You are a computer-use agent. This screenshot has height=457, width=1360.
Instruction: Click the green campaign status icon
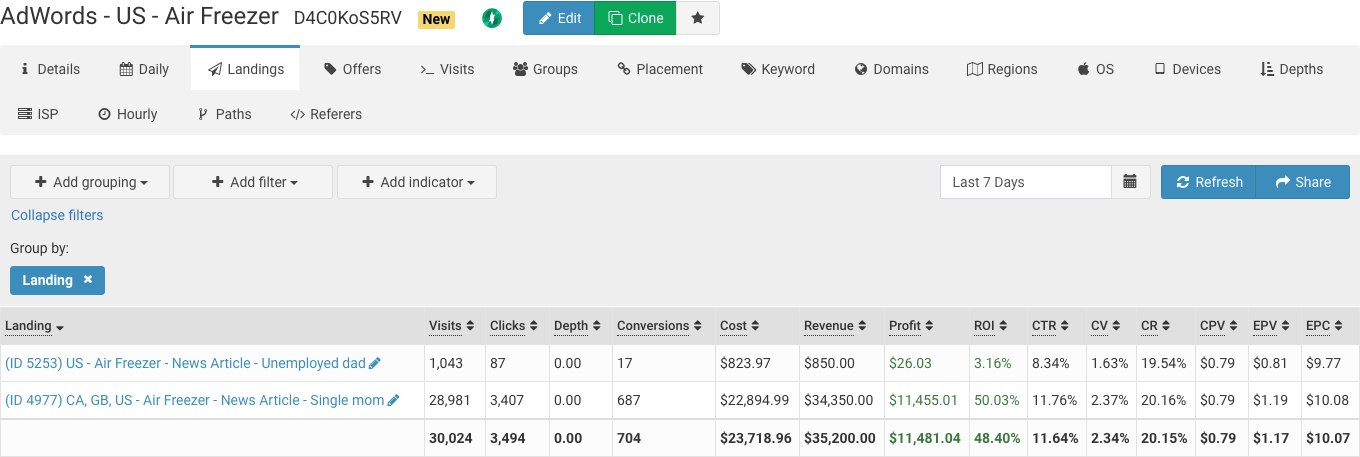point(491,19)
